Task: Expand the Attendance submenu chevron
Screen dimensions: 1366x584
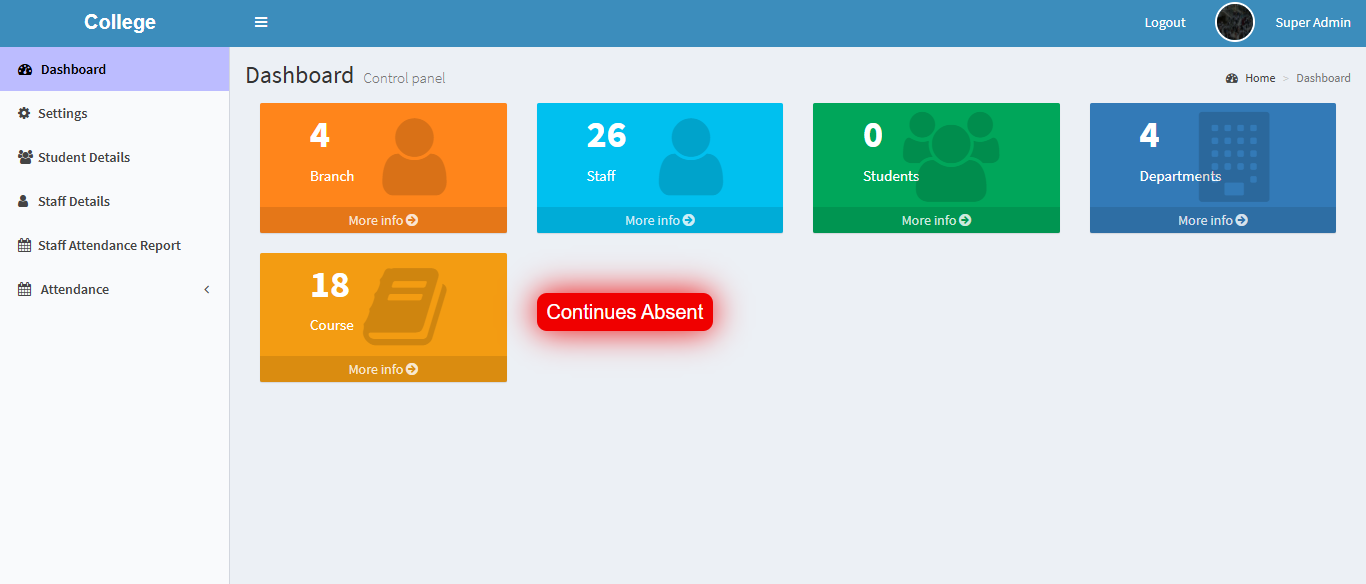Action: click(x=207, y=290)
